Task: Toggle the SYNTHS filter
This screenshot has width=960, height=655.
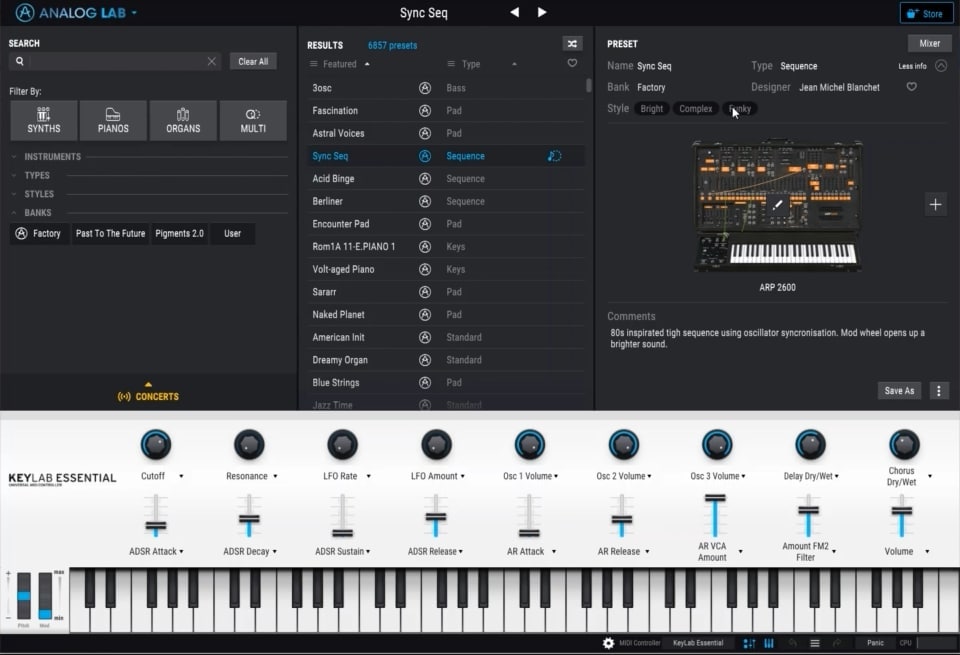Action: click(44, 120)
